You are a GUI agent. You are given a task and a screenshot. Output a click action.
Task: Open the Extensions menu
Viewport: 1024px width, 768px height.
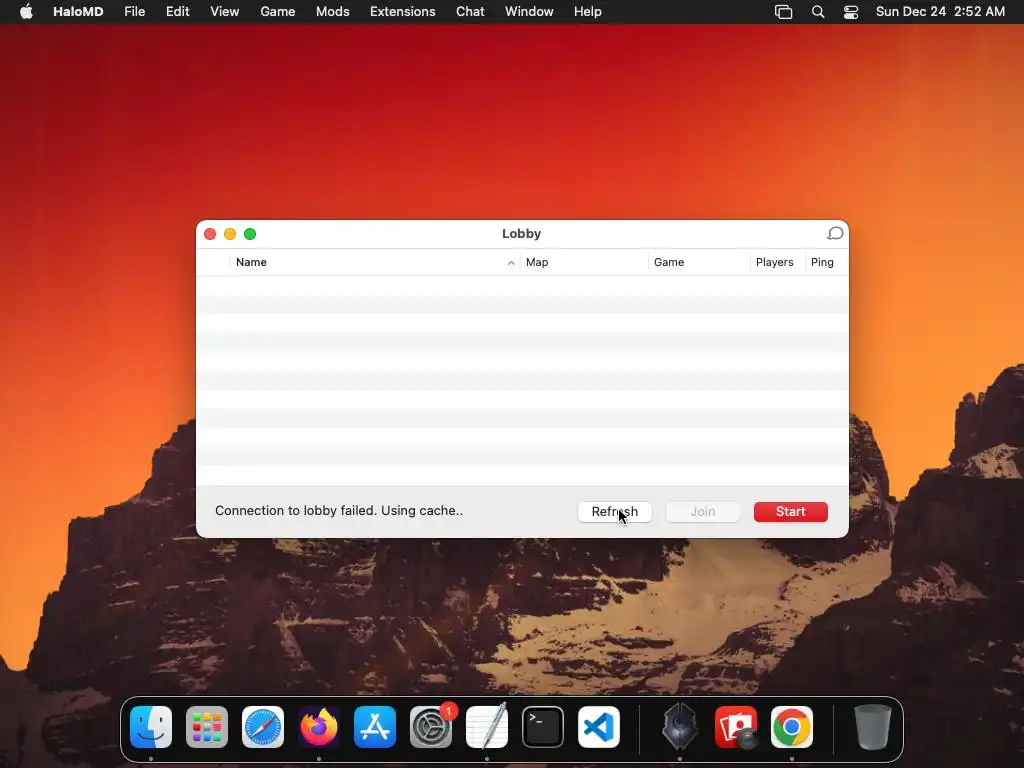[x=402, y=12]
